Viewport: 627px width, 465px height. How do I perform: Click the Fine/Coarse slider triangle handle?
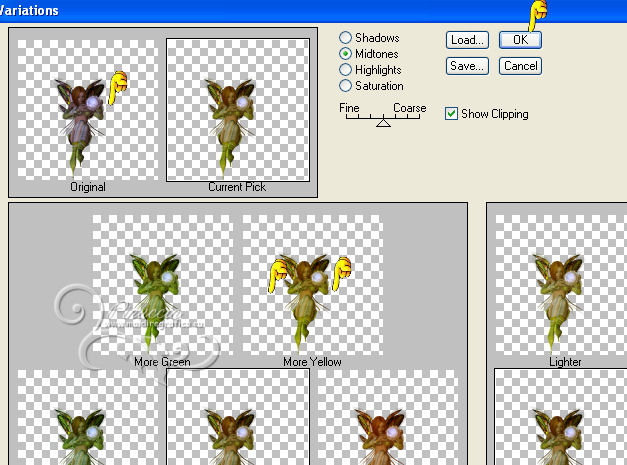click(x=383, y=123)
